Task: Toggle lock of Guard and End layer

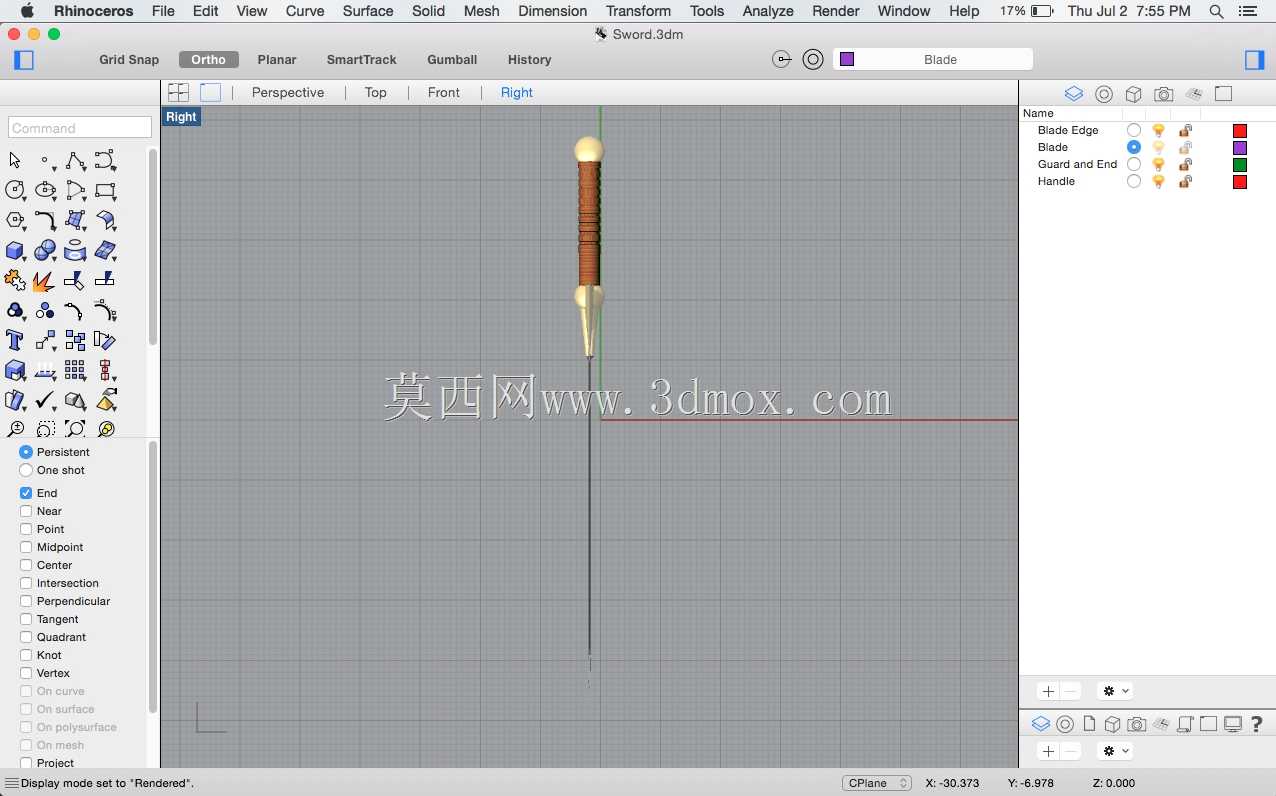Action: click(1185, 164)
